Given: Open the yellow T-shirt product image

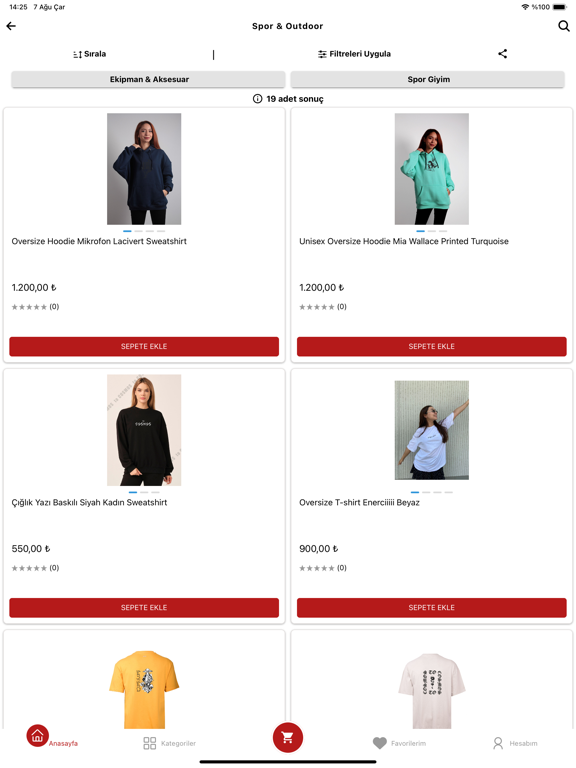Looking at the screenshot, I should [x=144, y=689].
